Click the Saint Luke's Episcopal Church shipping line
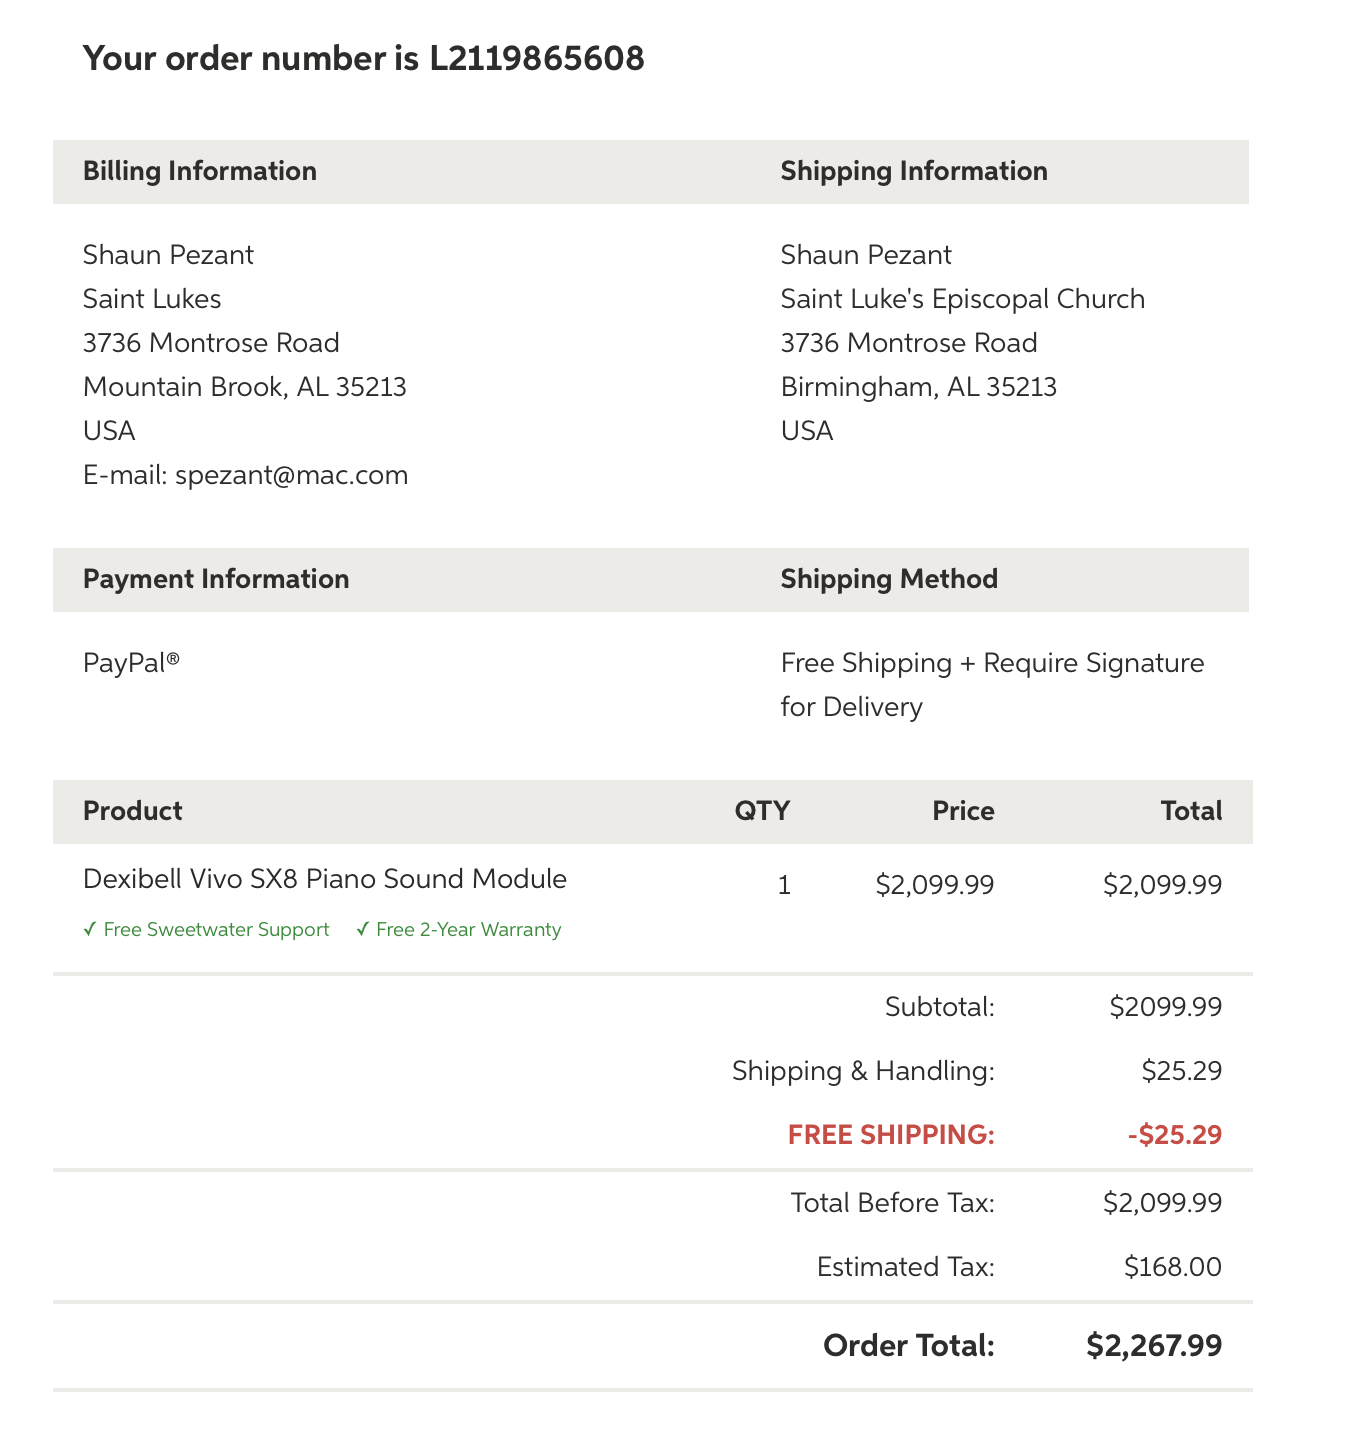Screen dimensions: 1352x1434 (962, 299)
